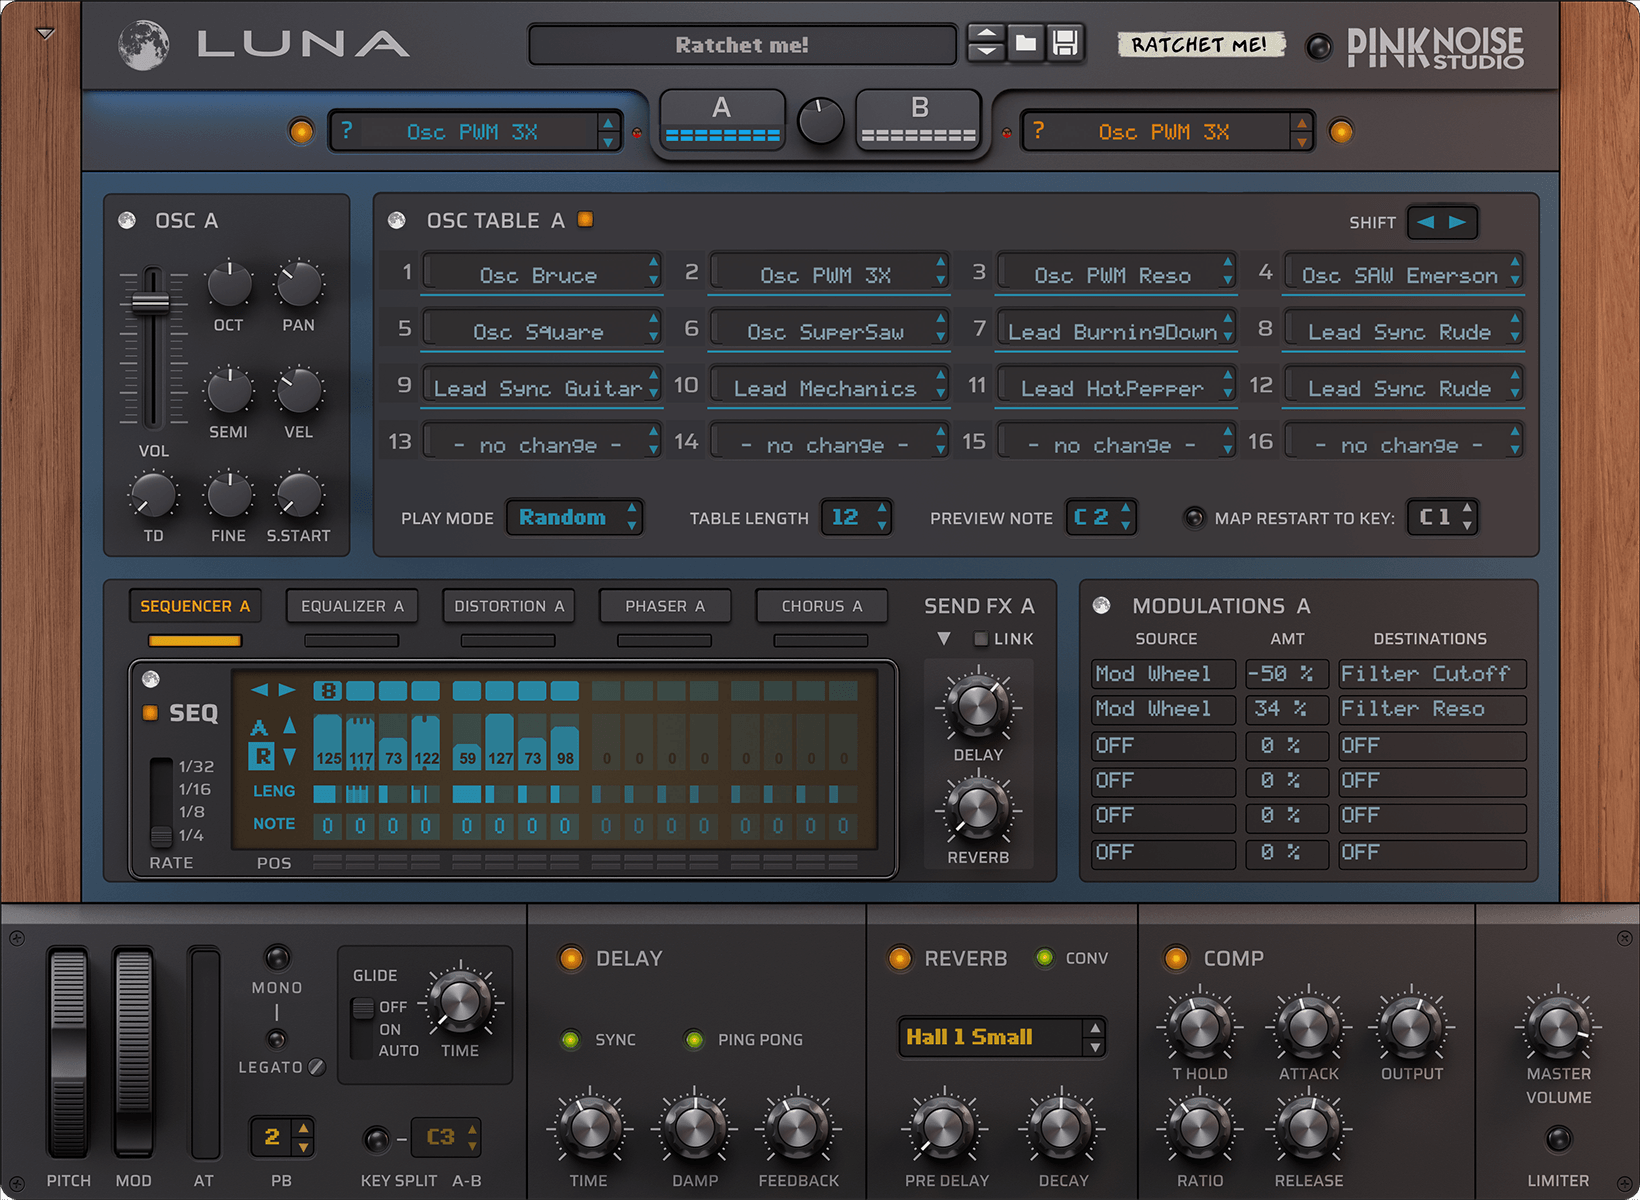Toggle the Delay power LED
The height and width of the screenshot is (1200, 1640).
coord(571,958)
